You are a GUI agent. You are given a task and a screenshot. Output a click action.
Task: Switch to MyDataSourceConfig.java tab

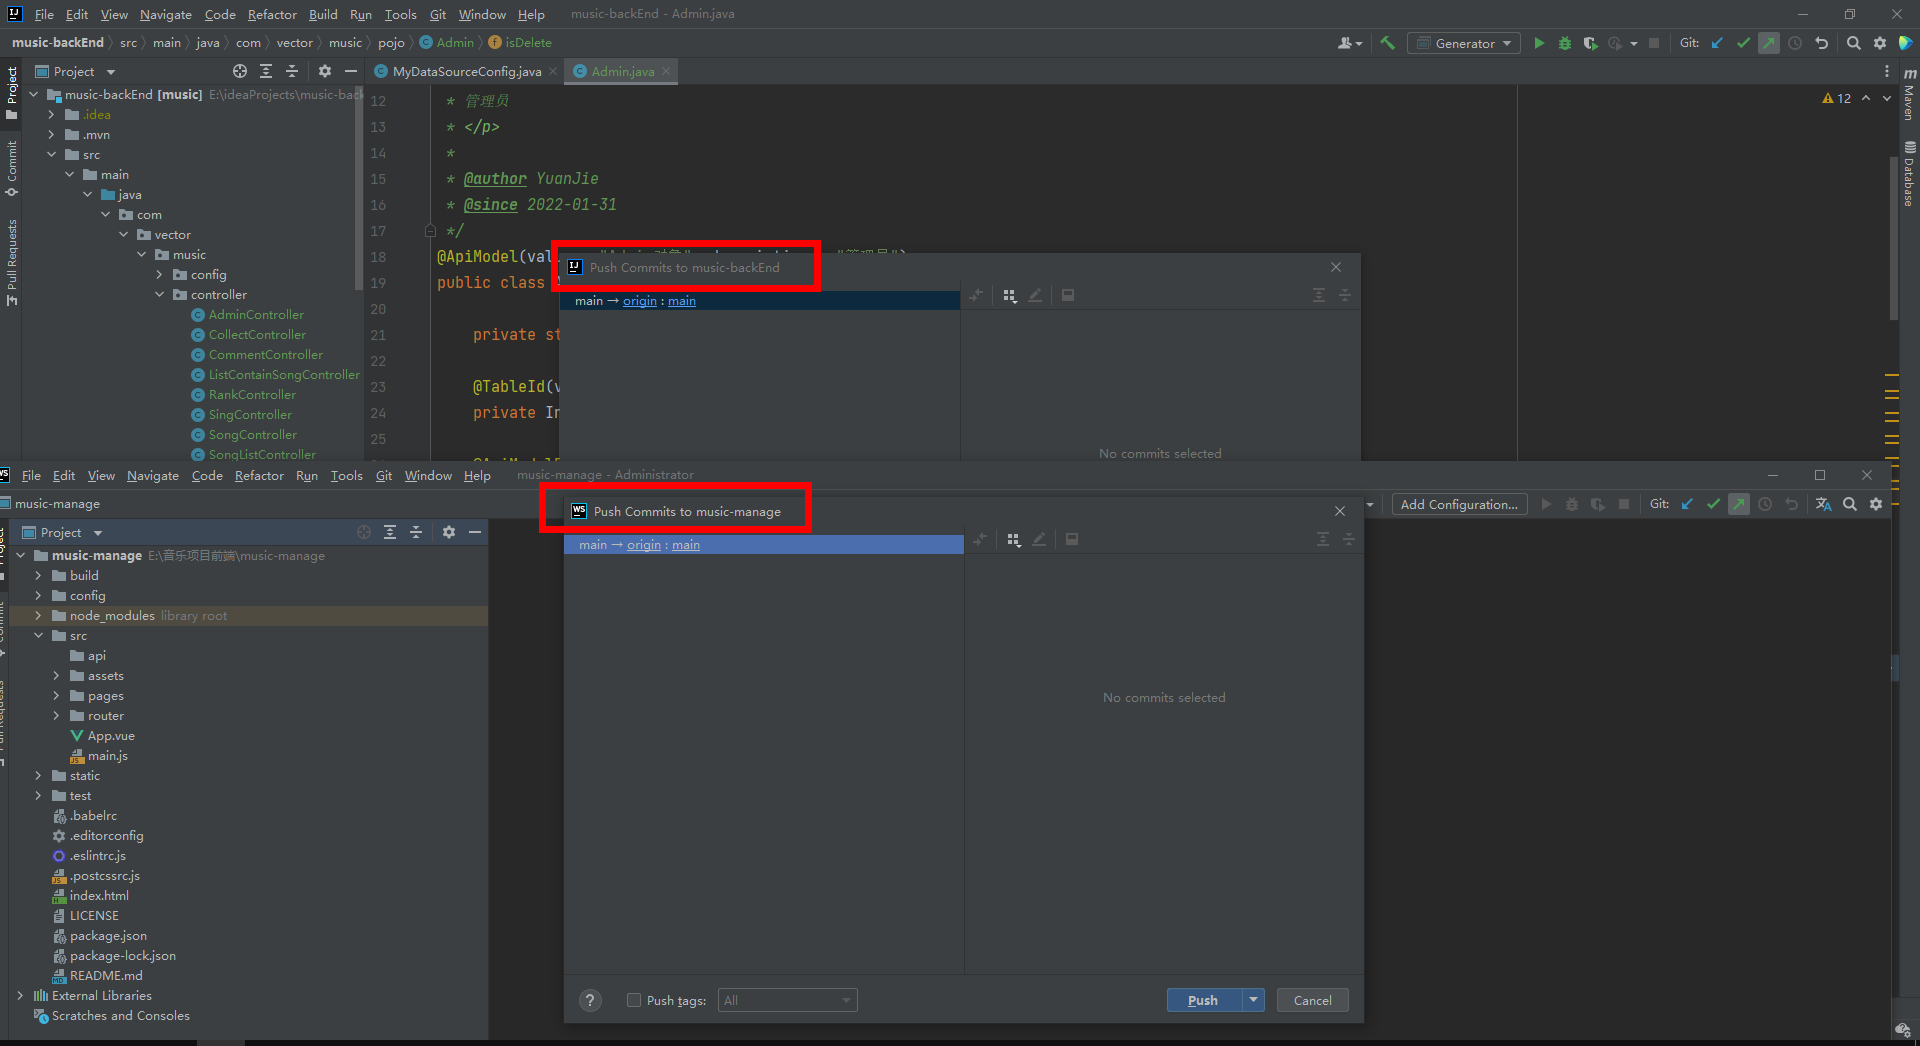point(466,71)
